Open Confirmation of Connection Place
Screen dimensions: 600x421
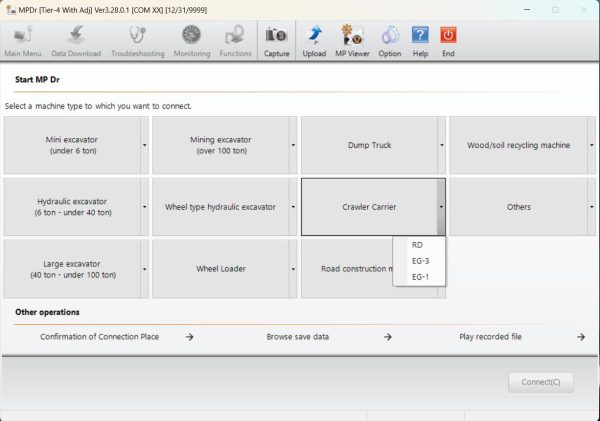point(99,337)
